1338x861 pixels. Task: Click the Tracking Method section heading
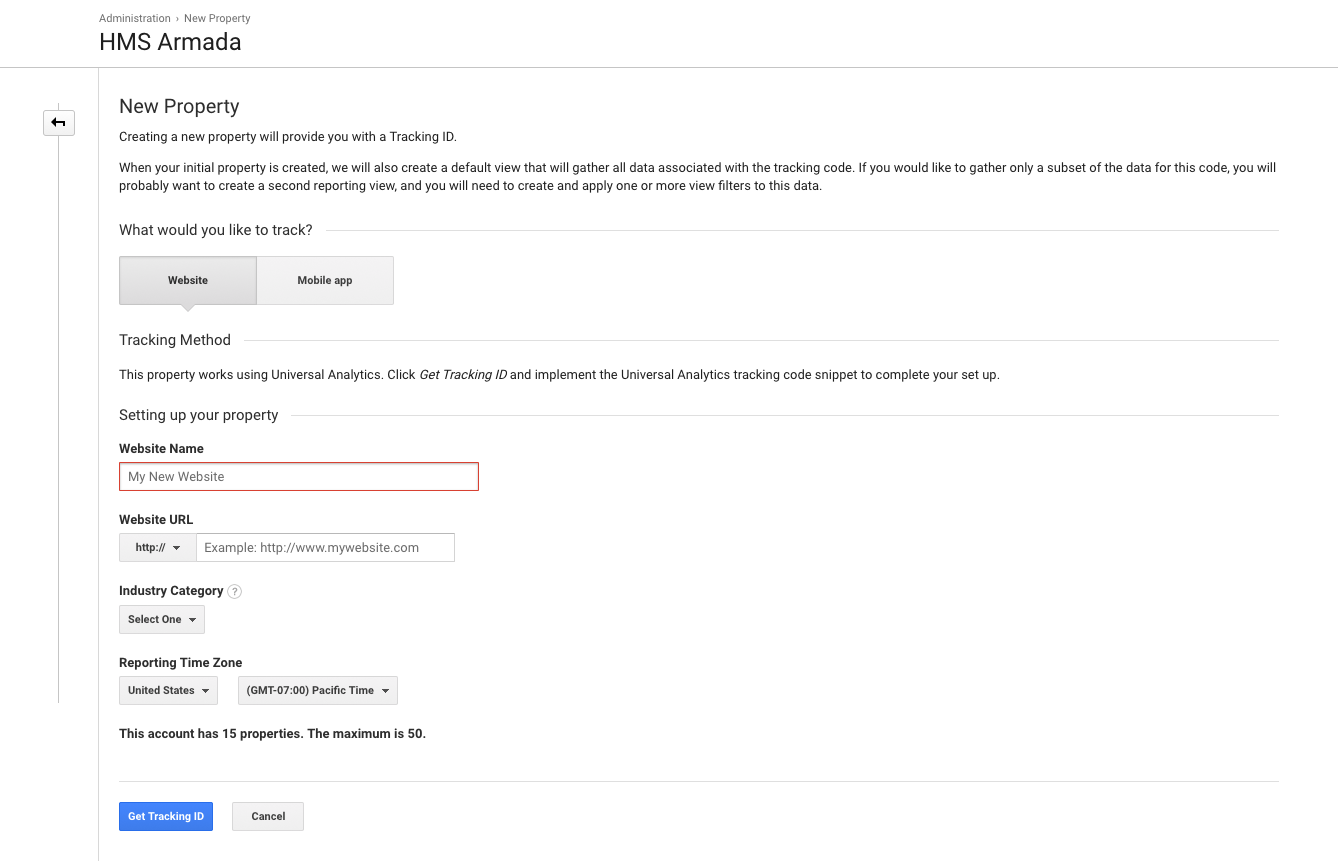pyautogui.click(x=175, y=340)
